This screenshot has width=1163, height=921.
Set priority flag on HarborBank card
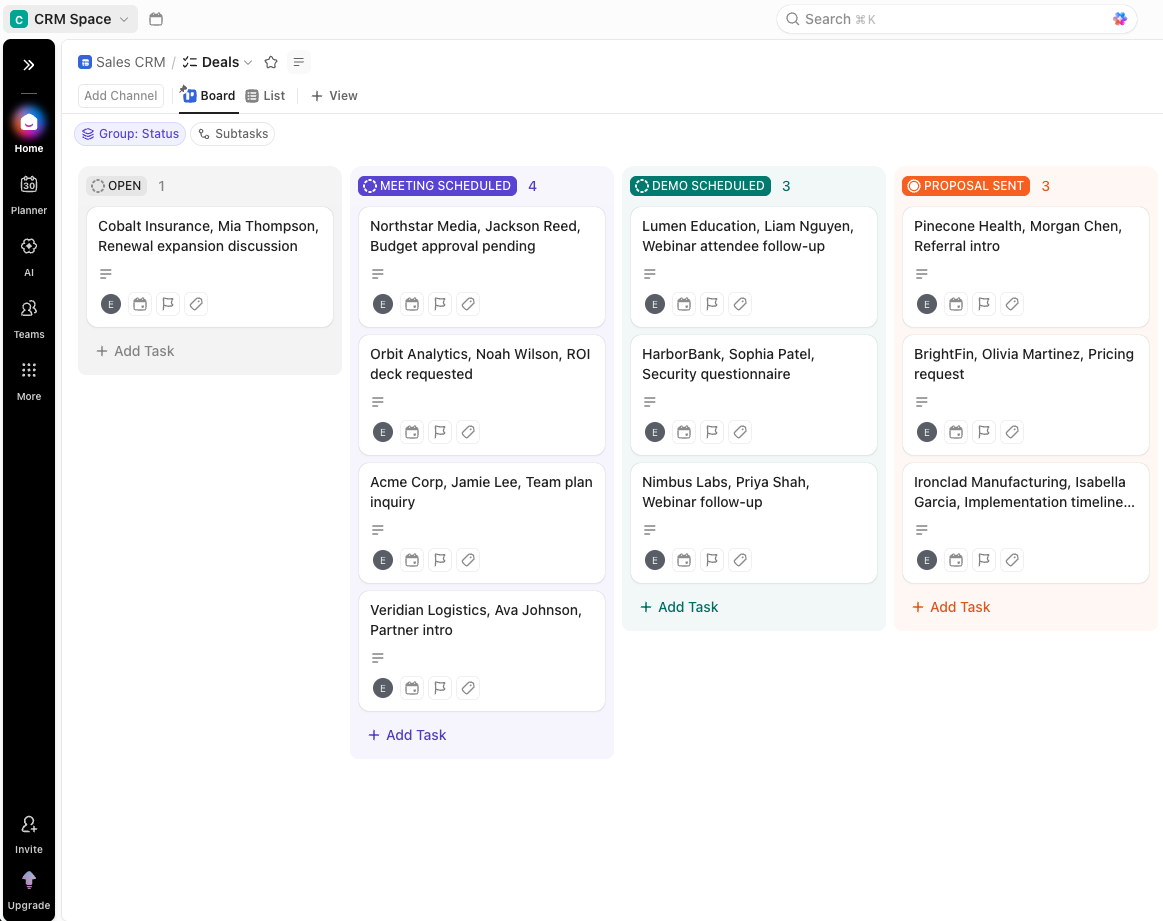pos(712,432)
